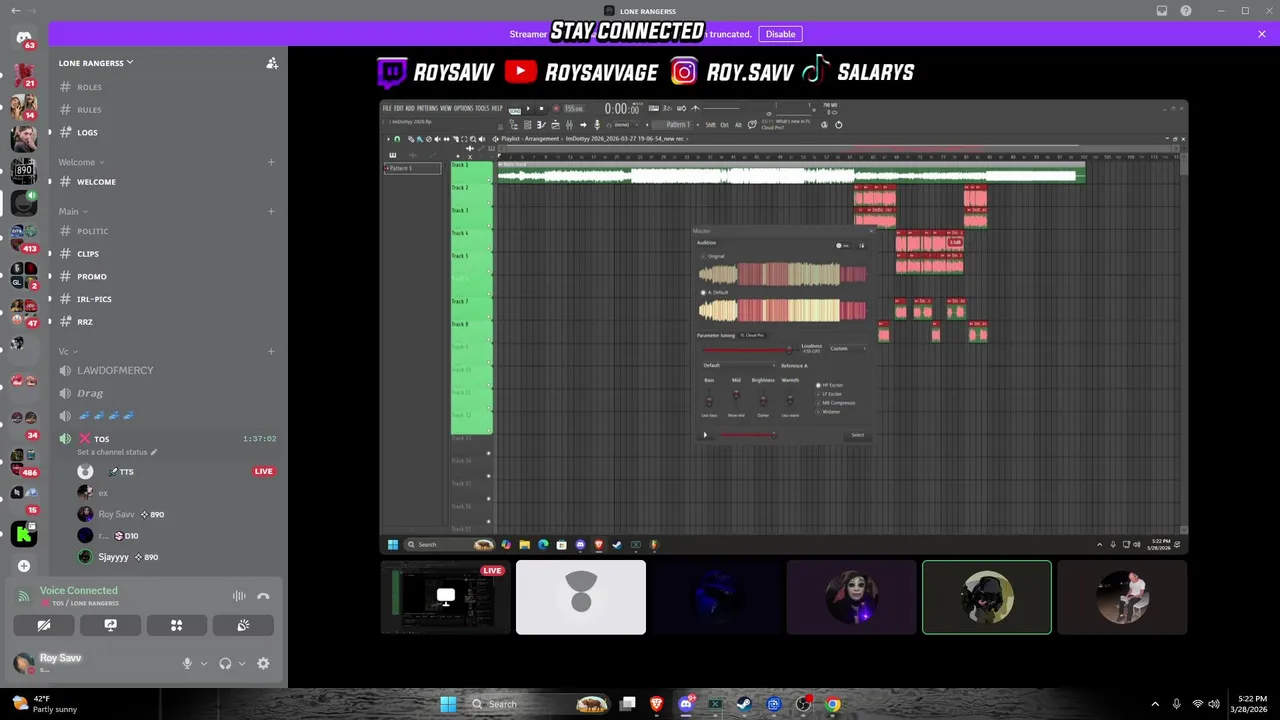Screen dimensions: 1280x720
Task: Enable the LF Exciter option
Action: [819, 394]
